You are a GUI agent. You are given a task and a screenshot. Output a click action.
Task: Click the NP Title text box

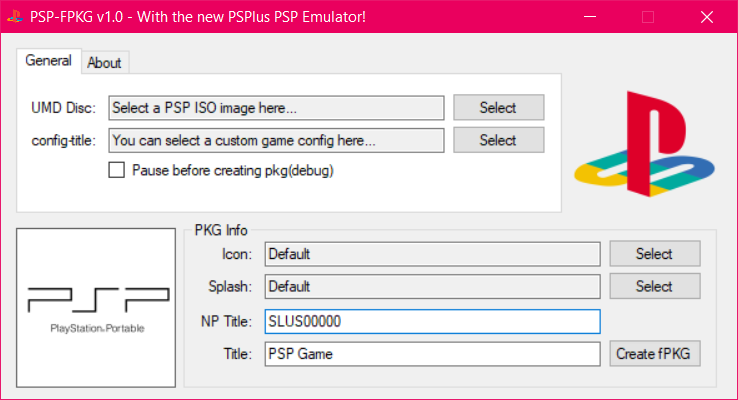pyautogui.click(x=431, y=321)
